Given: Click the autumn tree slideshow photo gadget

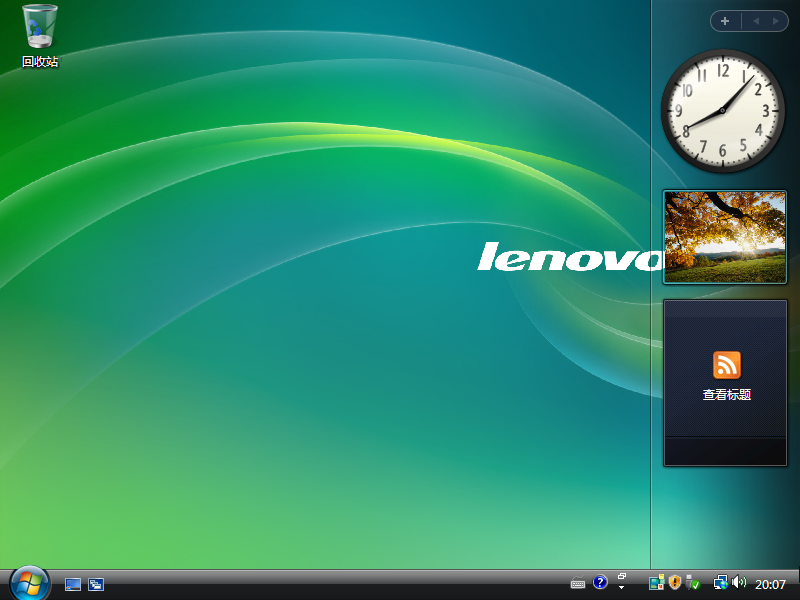Looking at the screenshot, I should pos(725,237).
